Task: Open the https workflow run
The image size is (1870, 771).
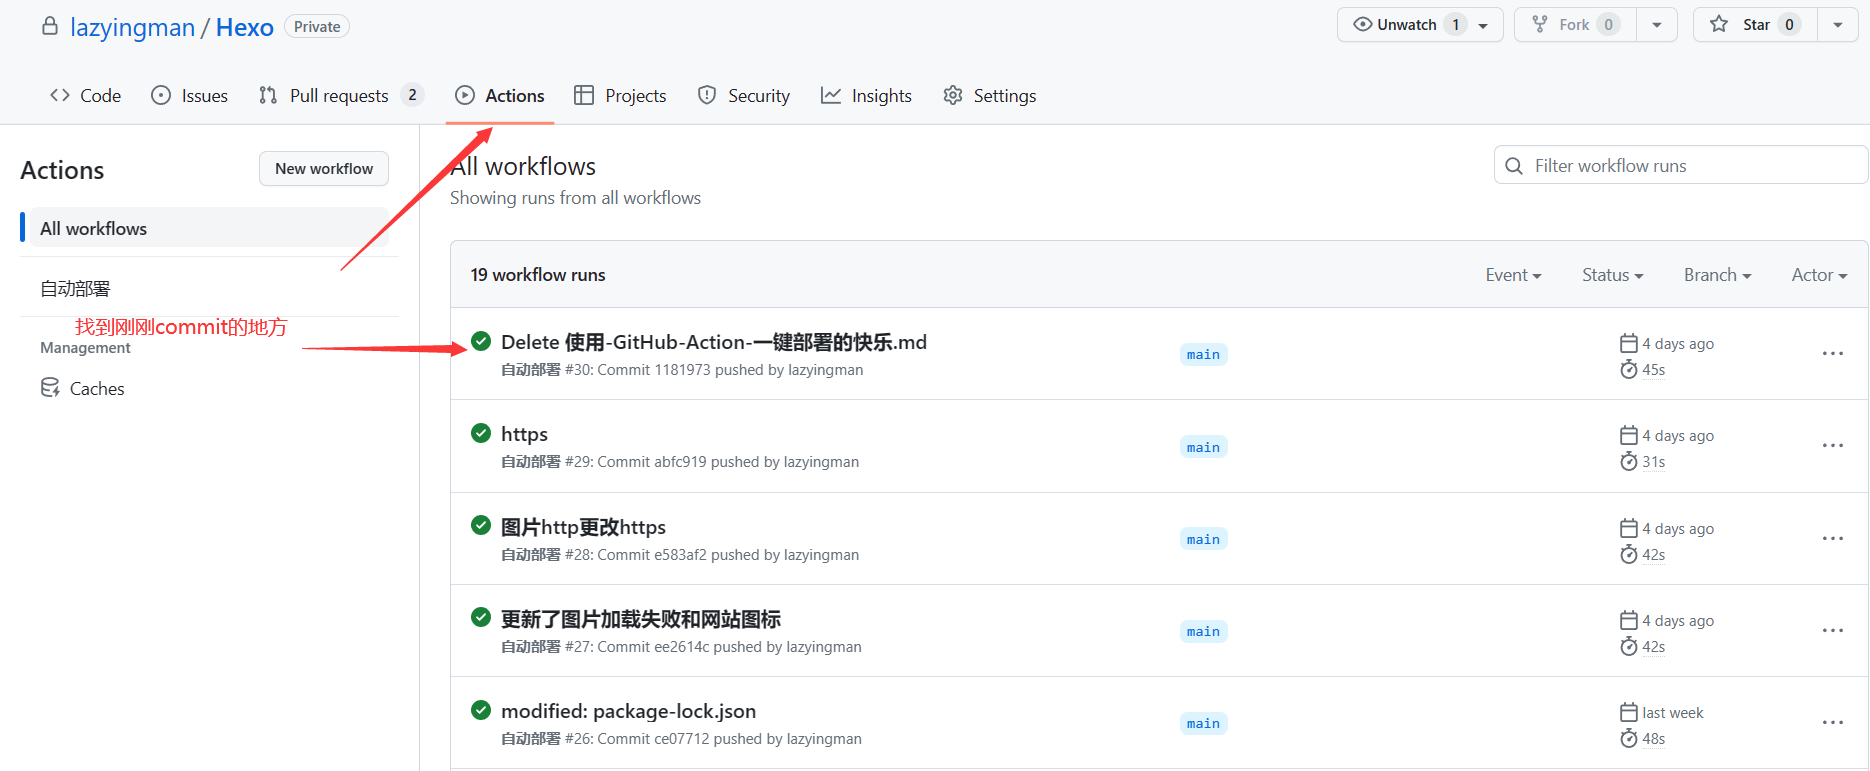Action: [524, 434]
